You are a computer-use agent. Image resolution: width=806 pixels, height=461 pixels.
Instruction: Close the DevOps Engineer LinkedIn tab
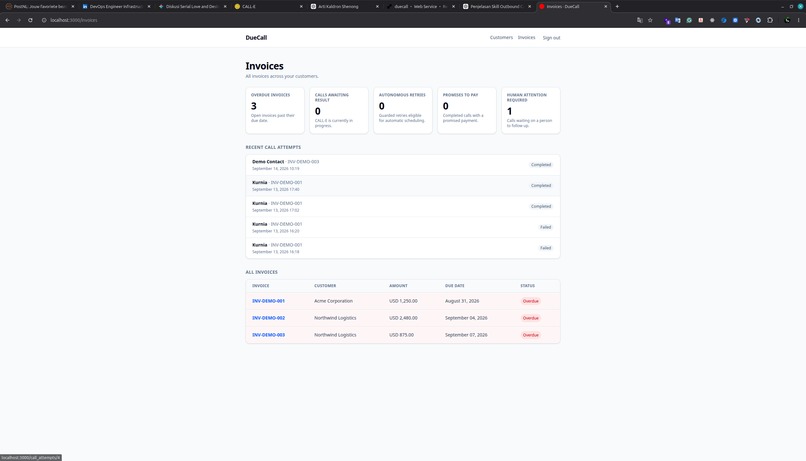[x=149, y=7]
